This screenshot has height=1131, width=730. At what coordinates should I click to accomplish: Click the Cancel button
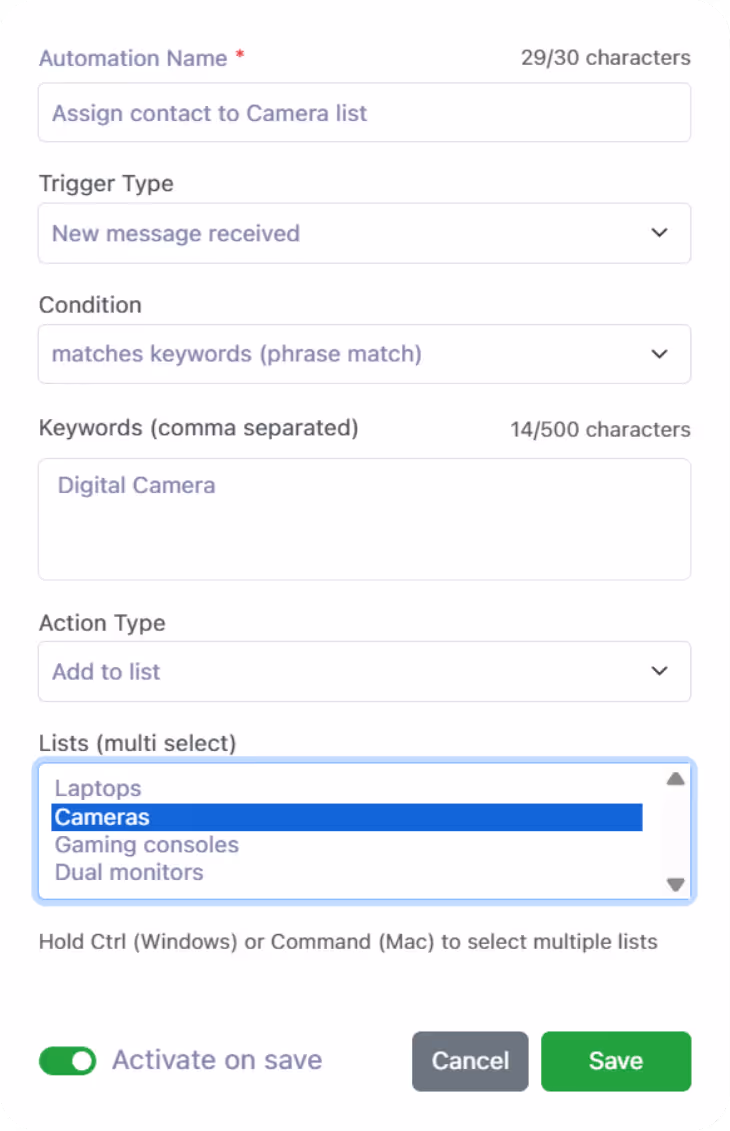tap(470, 1060)
